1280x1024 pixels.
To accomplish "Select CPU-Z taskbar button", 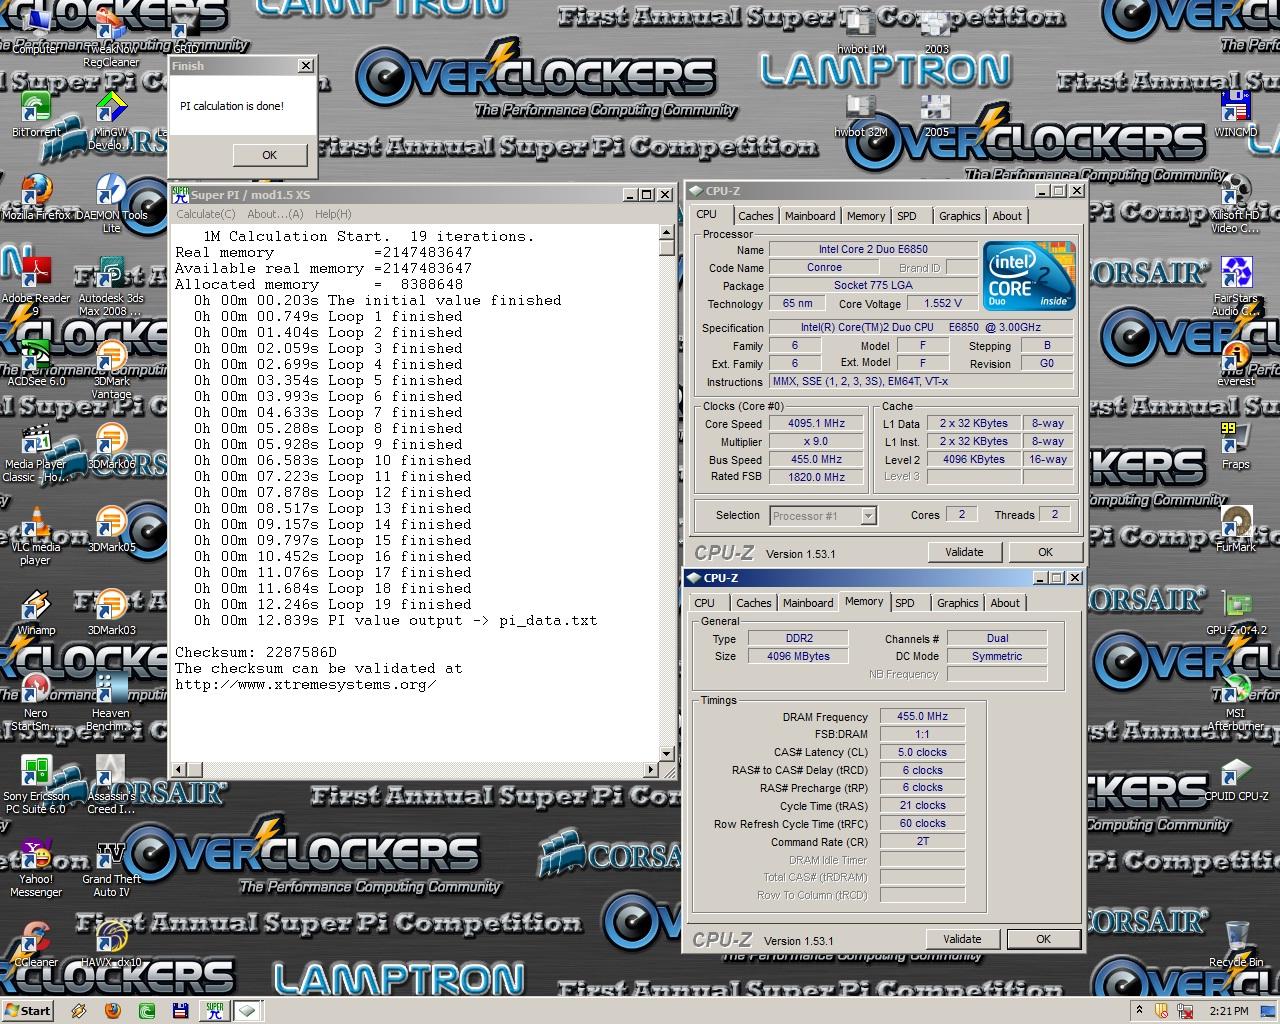I will coord(247,1010).
